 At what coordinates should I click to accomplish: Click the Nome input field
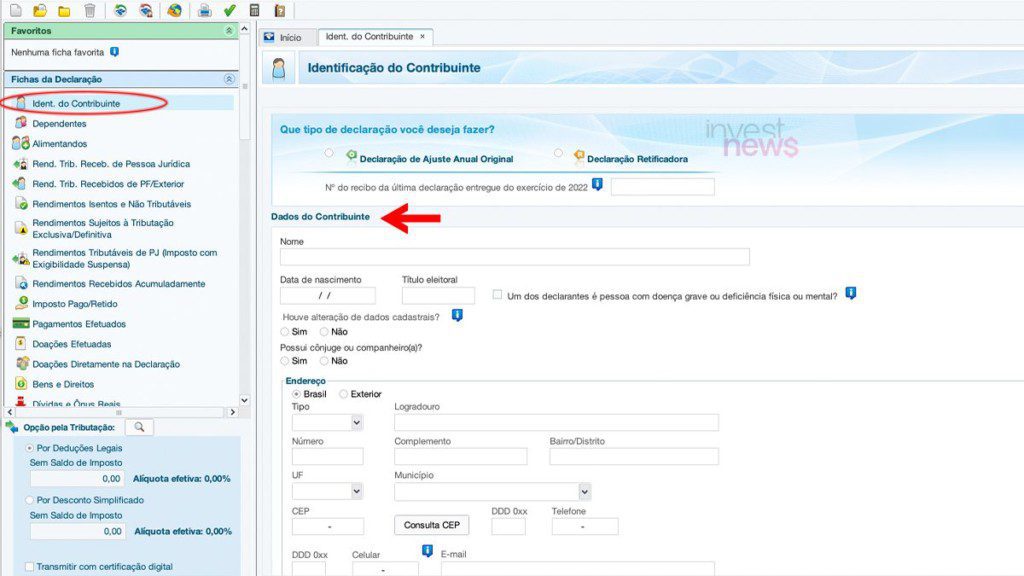click(515, 257)
